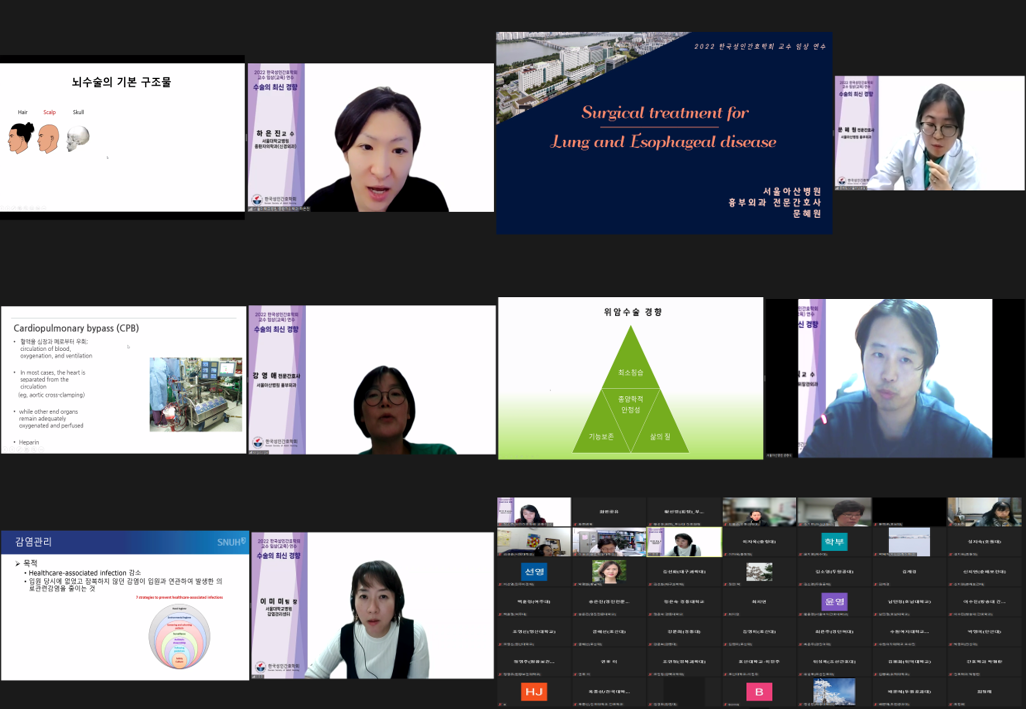Select the purple 윤영 avatar tile
The image size is (1026, 709).
(834, 602)
